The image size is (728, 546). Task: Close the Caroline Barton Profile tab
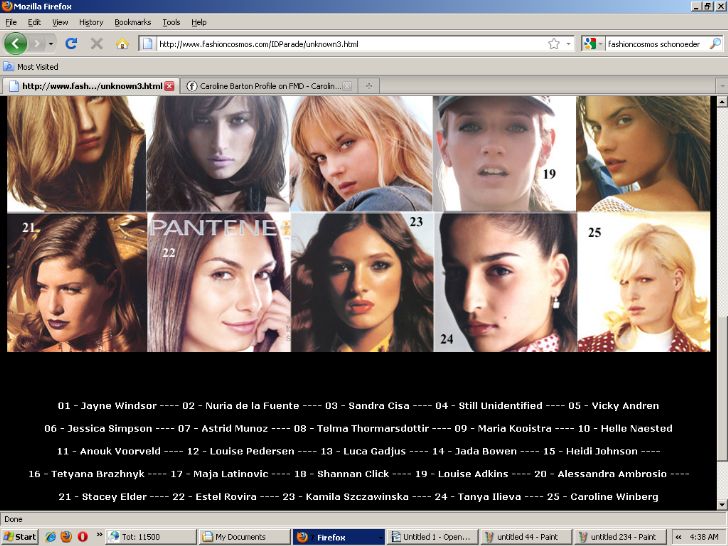click(347, 86)
